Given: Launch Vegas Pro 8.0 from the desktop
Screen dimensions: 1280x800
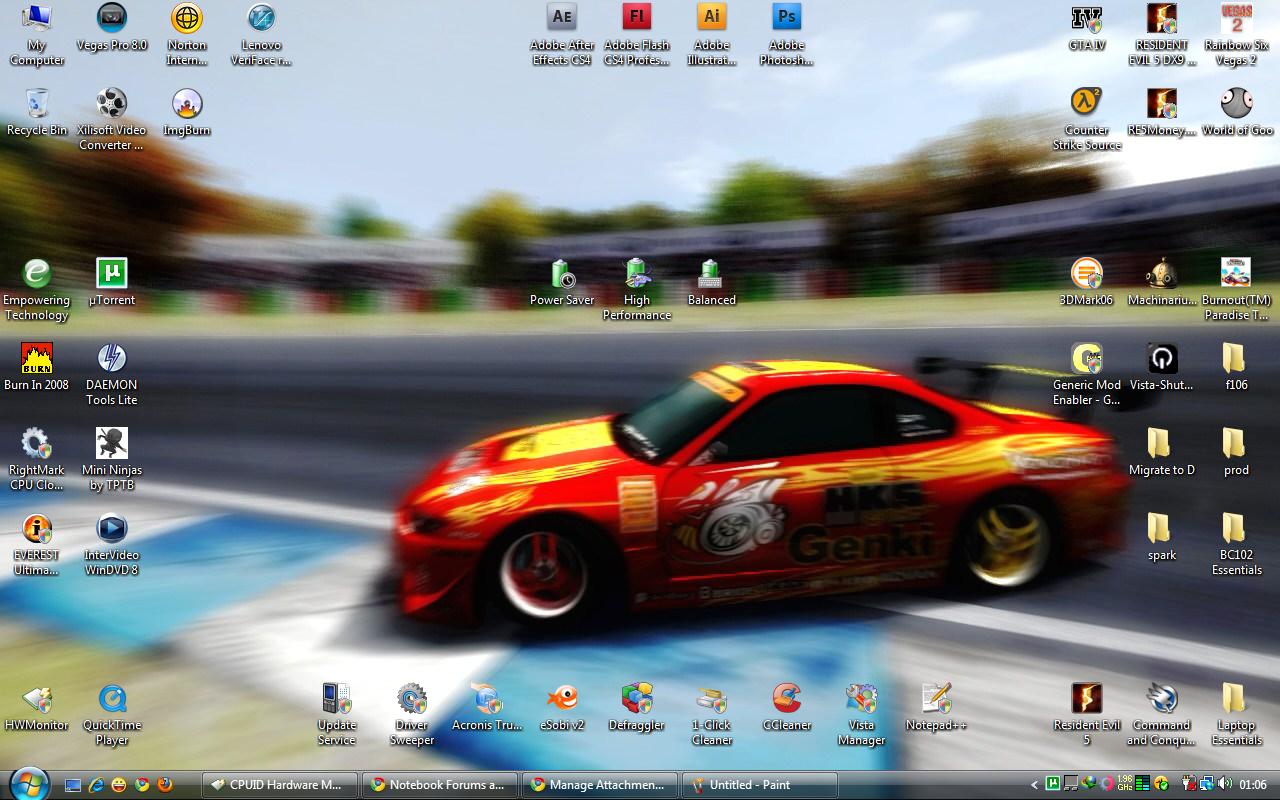Looking at the screenshot, I should (112, 27).
